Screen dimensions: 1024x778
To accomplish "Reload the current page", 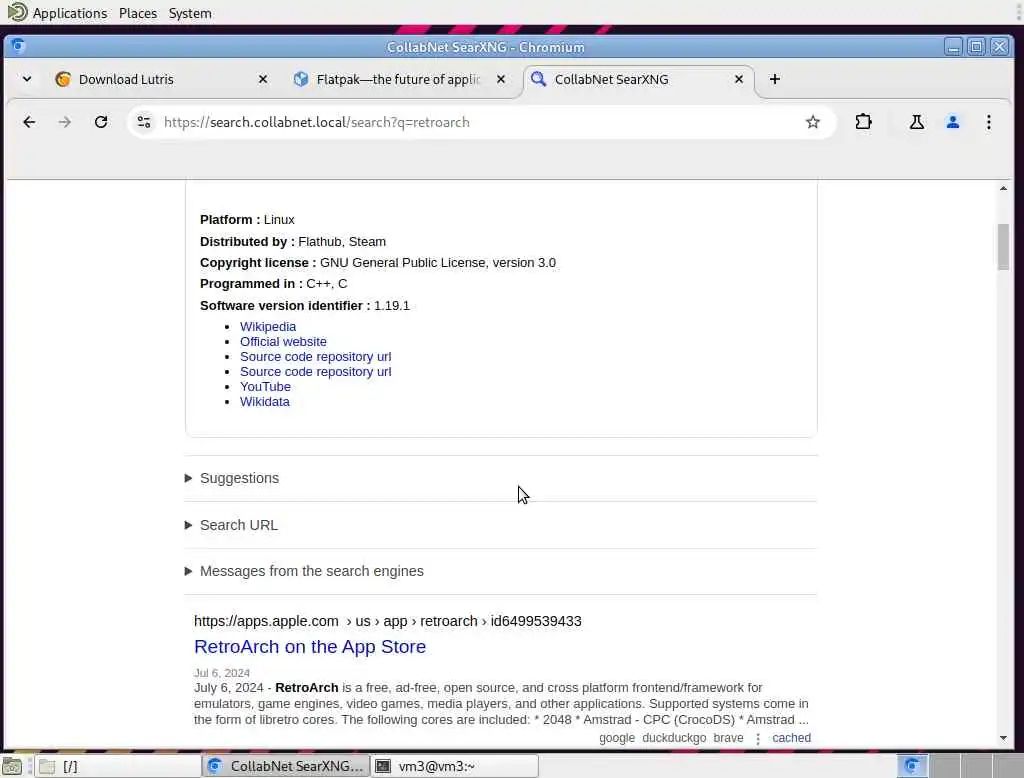I will [101, 122].
